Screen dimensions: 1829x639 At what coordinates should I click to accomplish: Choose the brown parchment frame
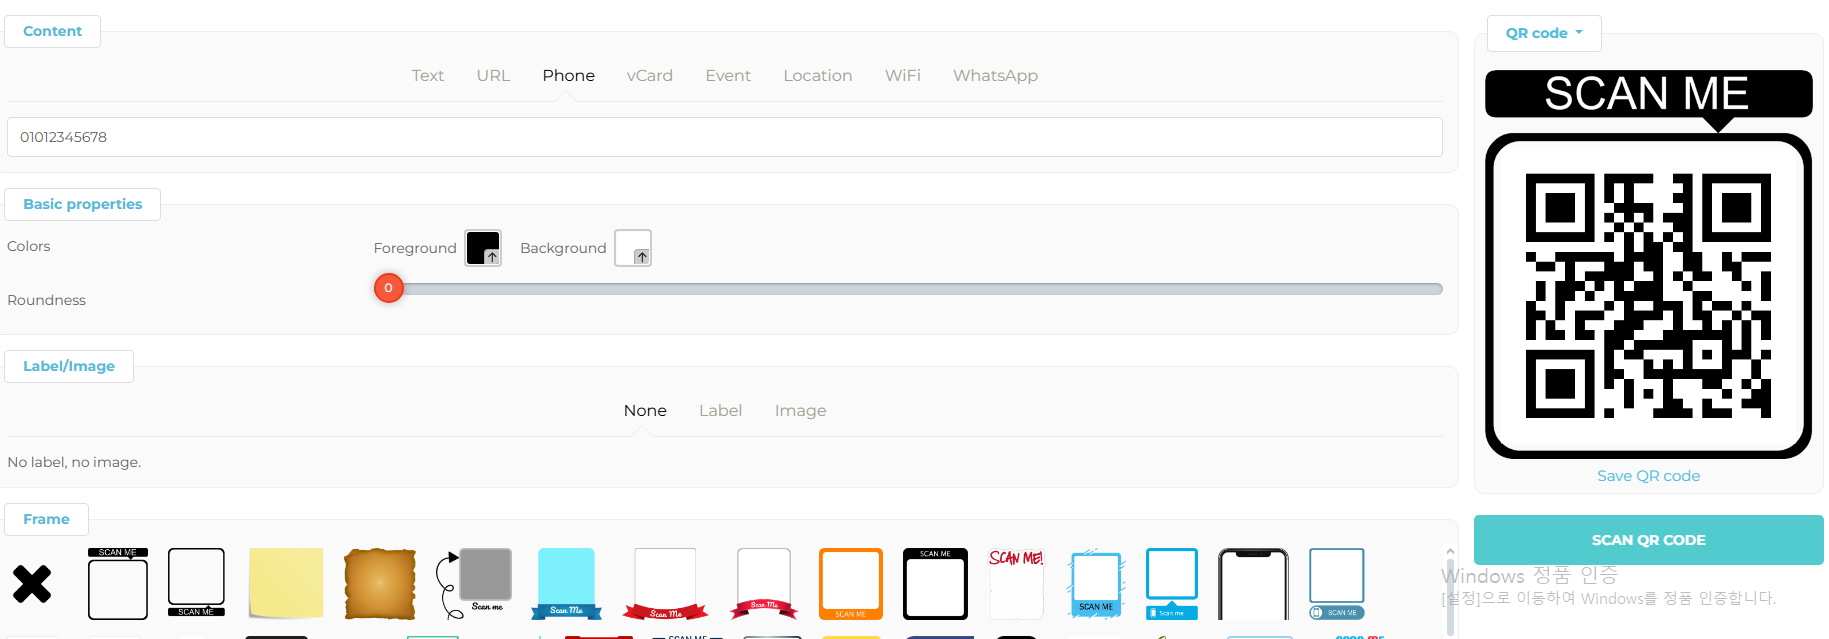380,584
